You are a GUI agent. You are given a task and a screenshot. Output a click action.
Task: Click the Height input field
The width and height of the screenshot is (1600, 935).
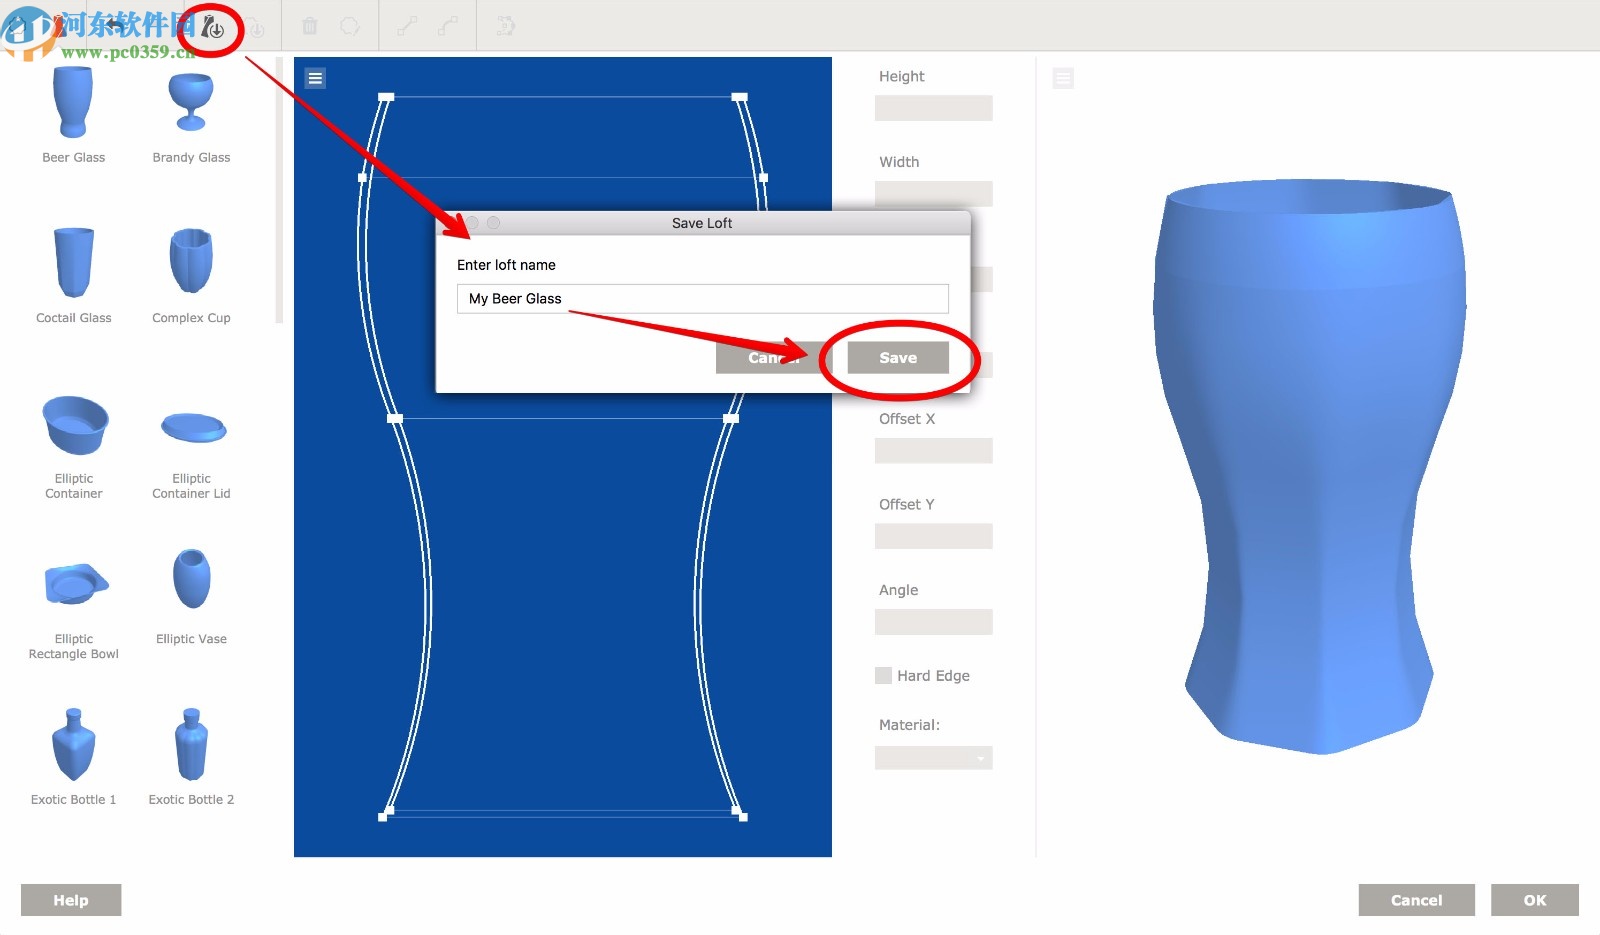point(933,108)
